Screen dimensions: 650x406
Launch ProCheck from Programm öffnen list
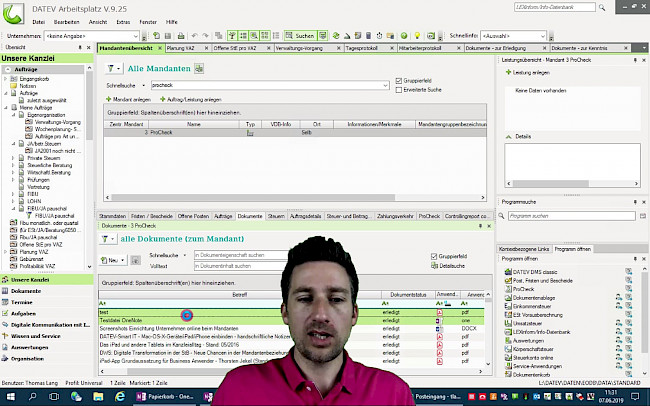524,289
